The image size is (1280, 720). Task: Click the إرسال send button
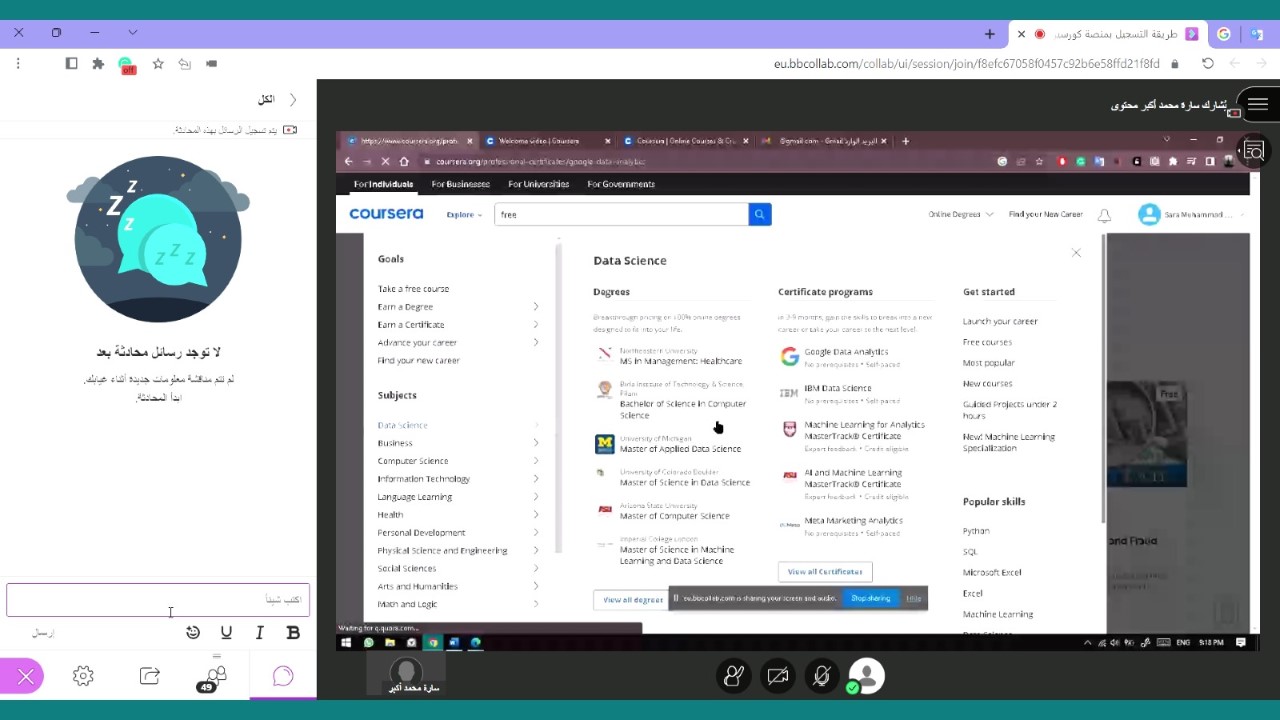click(43, 633)
